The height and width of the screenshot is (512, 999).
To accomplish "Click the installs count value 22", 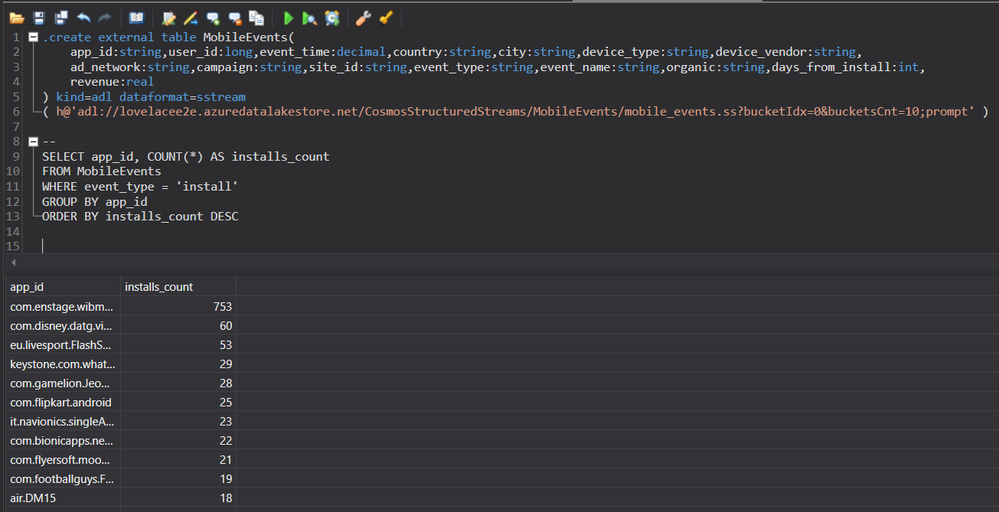I will (x=226, y=440).
